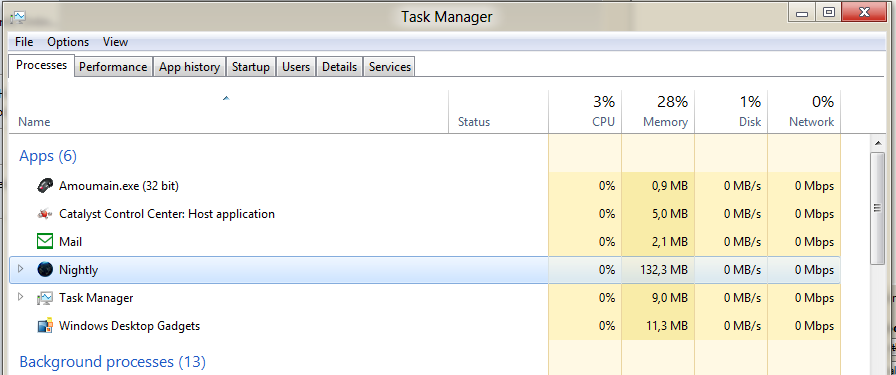Select the Windows Desktop Gadgets name
Viewport: 896px width, 375px height.
tap(130, 326)
